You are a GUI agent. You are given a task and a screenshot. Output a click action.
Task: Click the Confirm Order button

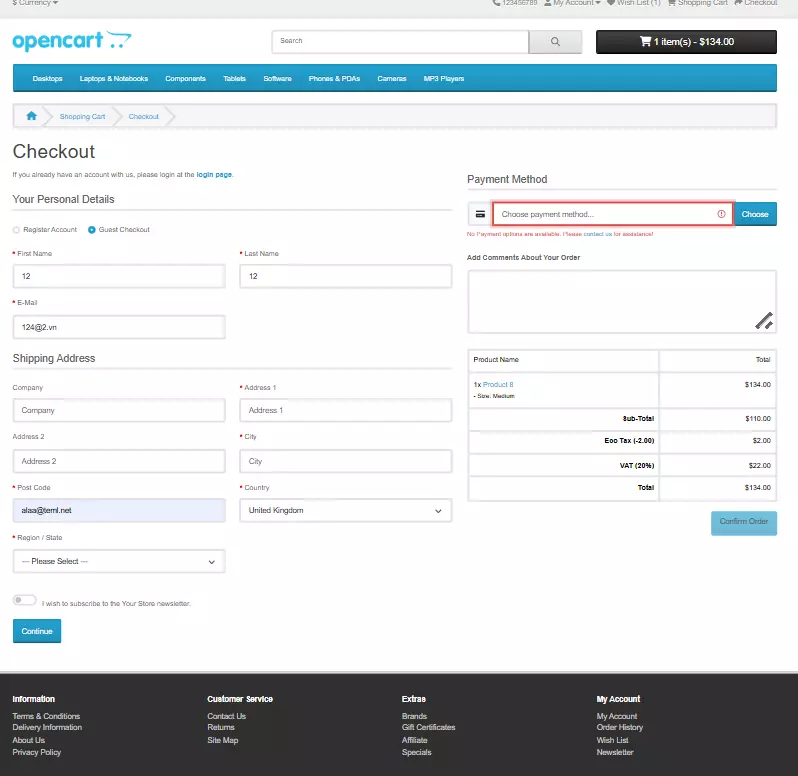tap(744, 523)
